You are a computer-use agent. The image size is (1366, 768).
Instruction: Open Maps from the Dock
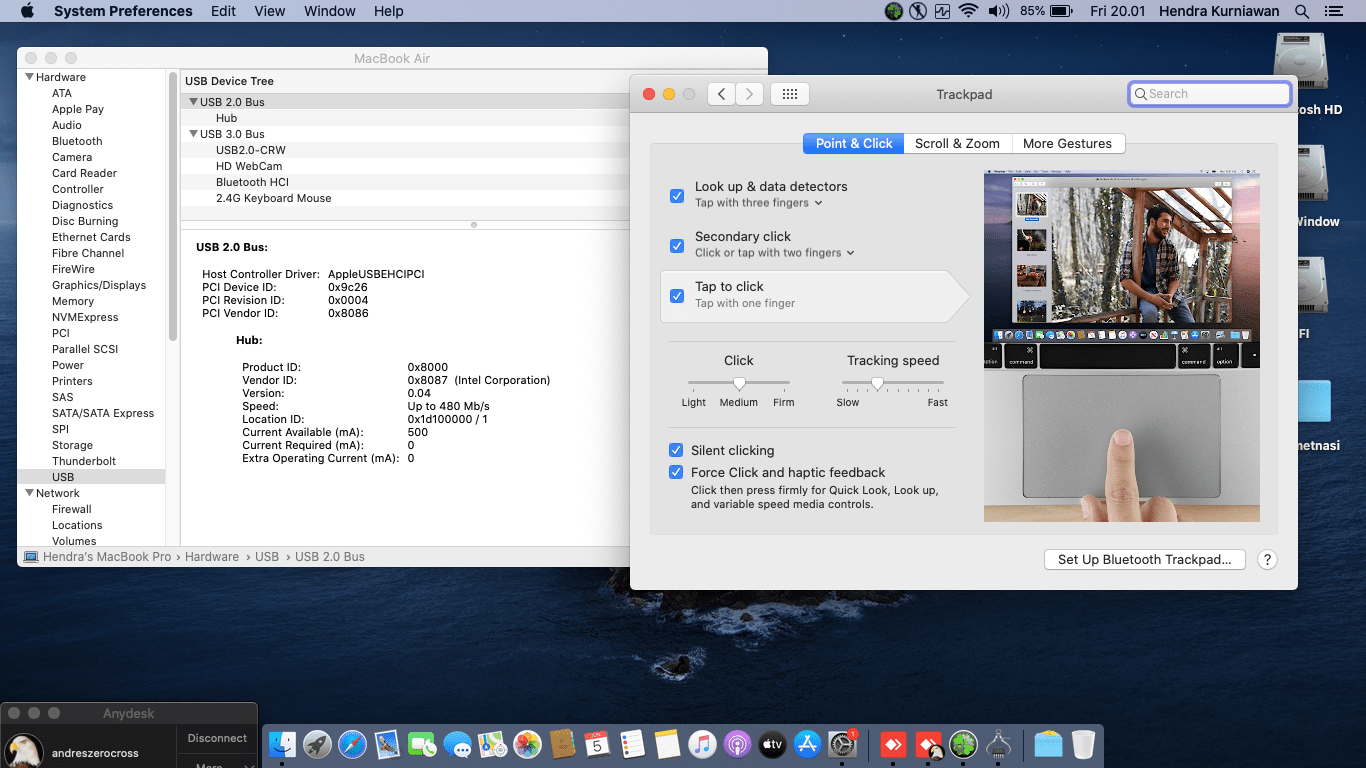493,744
